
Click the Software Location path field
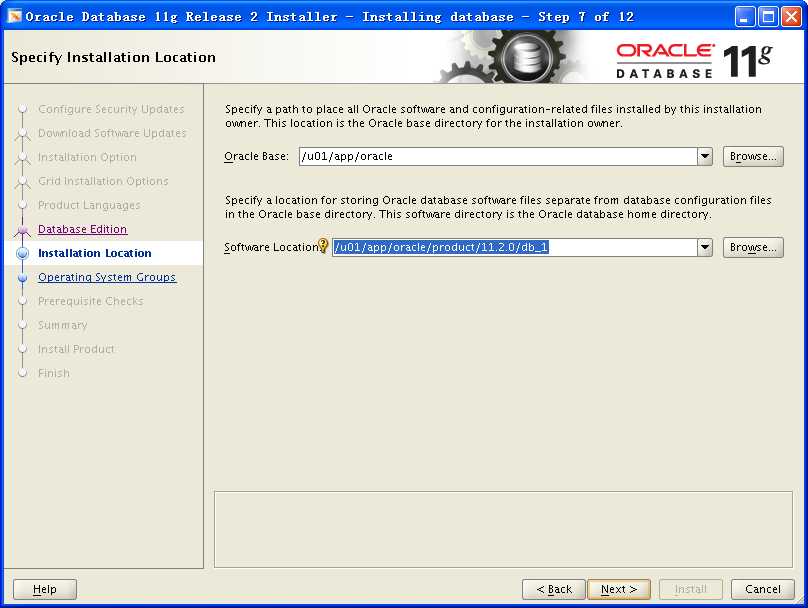coord(514,247)
